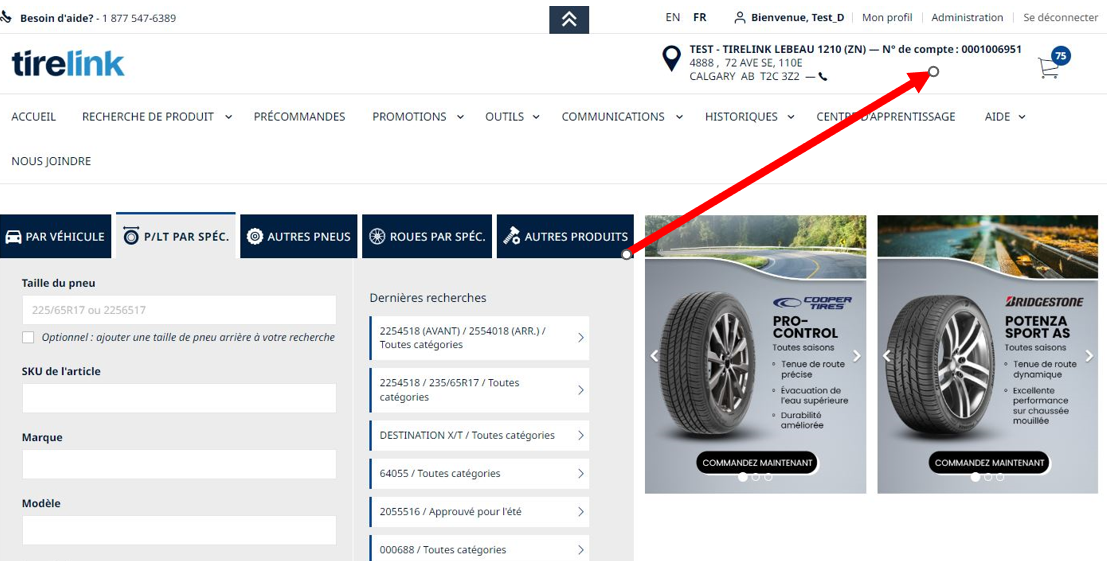1107x561 pixels.
Task: Open the recent search 2254518 / 235/65R17
Action: click(x=479, y=390)
